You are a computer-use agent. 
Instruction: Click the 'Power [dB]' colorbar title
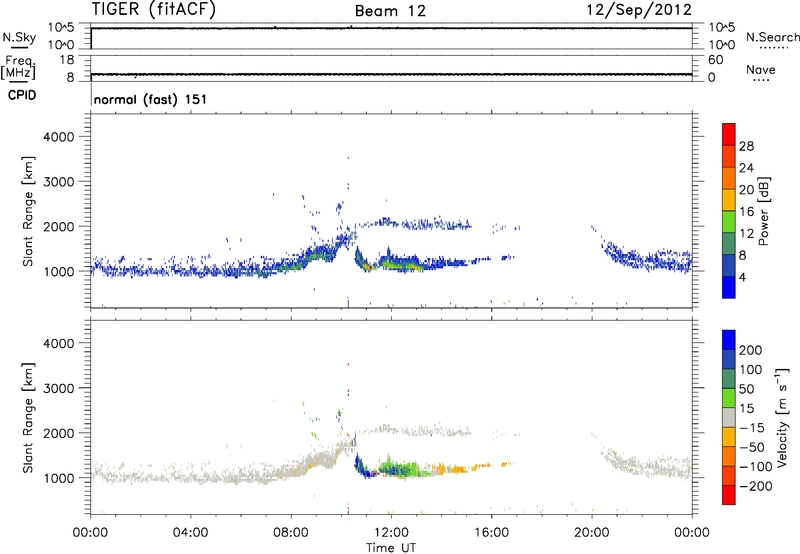pyautogui.click(x=764, y=211)
